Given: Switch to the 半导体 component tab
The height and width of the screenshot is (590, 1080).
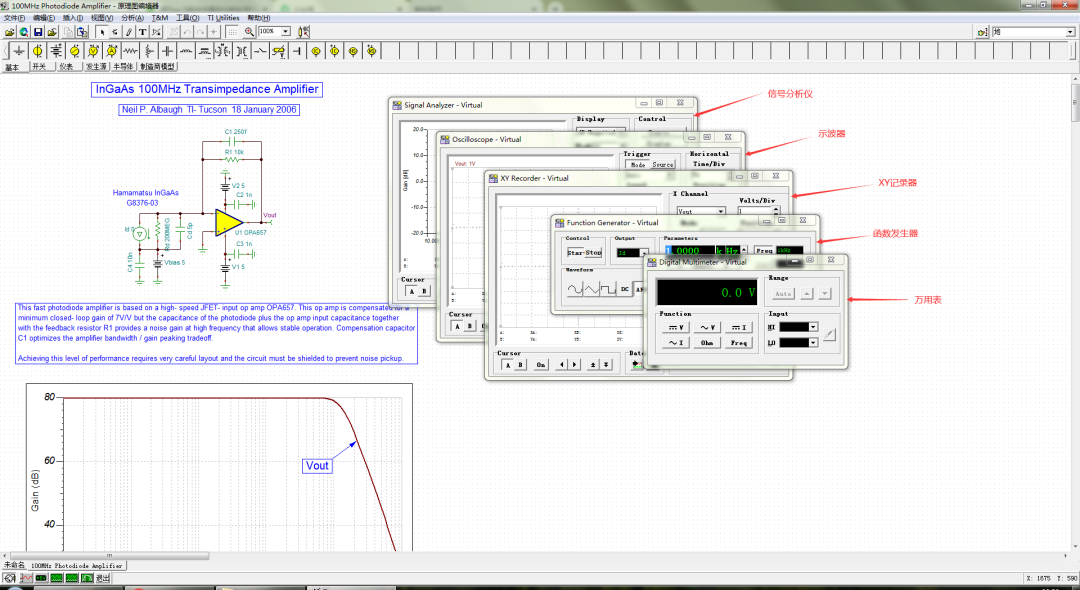Looking at the screenshot, I should (x=123, y=67).
